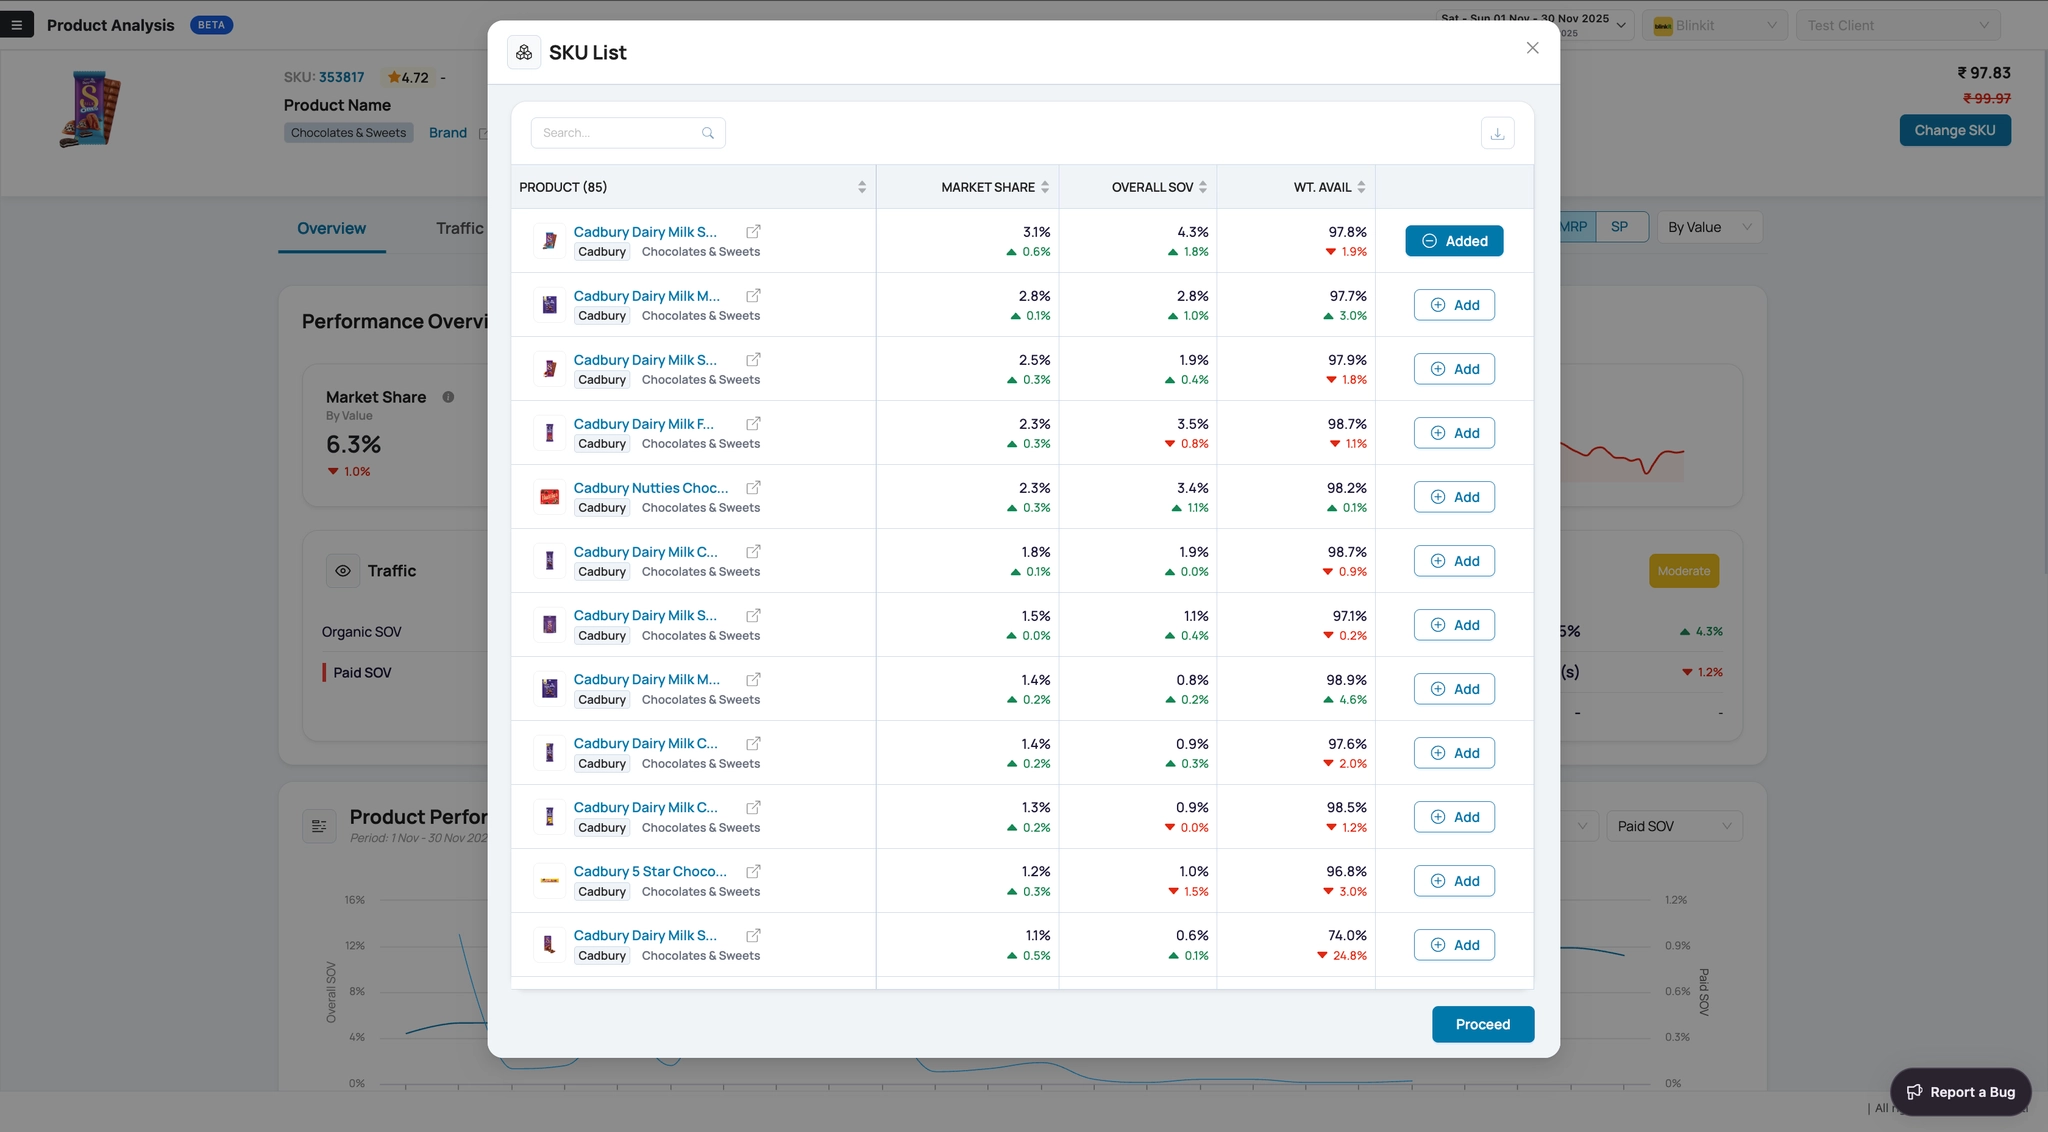Select the SP price toggle

[x=1619, y=227]
